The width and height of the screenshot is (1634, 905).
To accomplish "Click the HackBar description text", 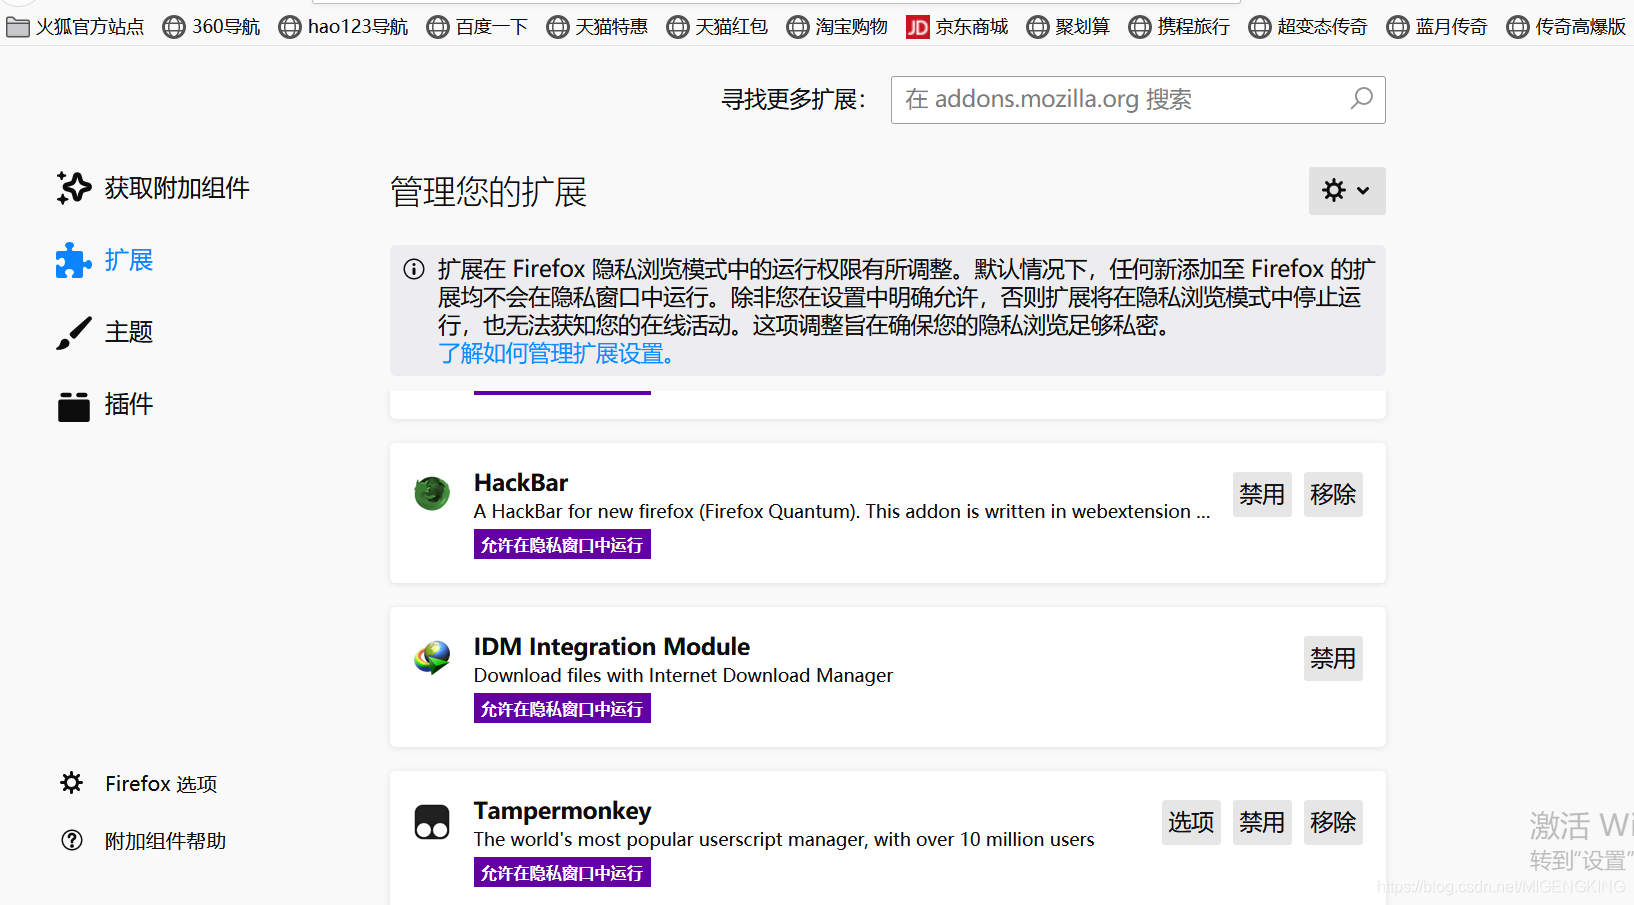I will point(842,512).
